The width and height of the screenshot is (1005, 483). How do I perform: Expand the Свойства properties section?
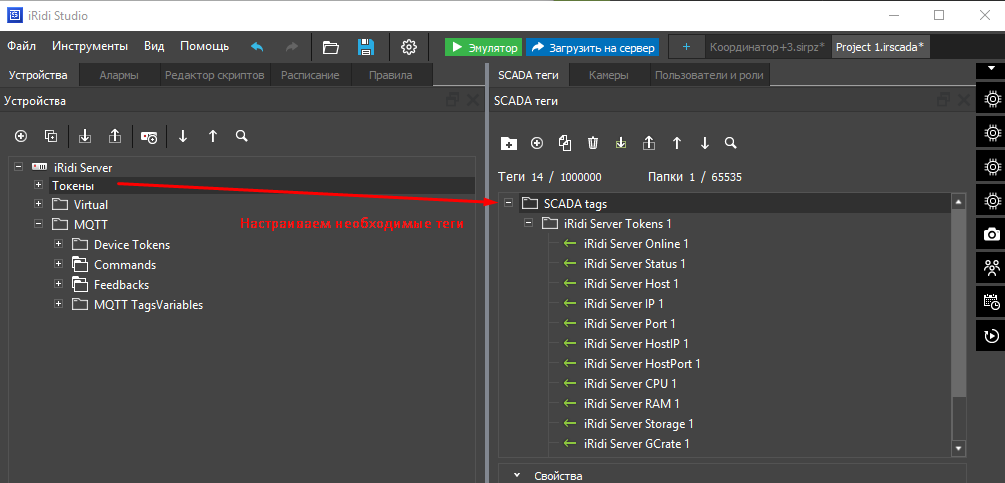pyautogui.click(x=517, y=476)
